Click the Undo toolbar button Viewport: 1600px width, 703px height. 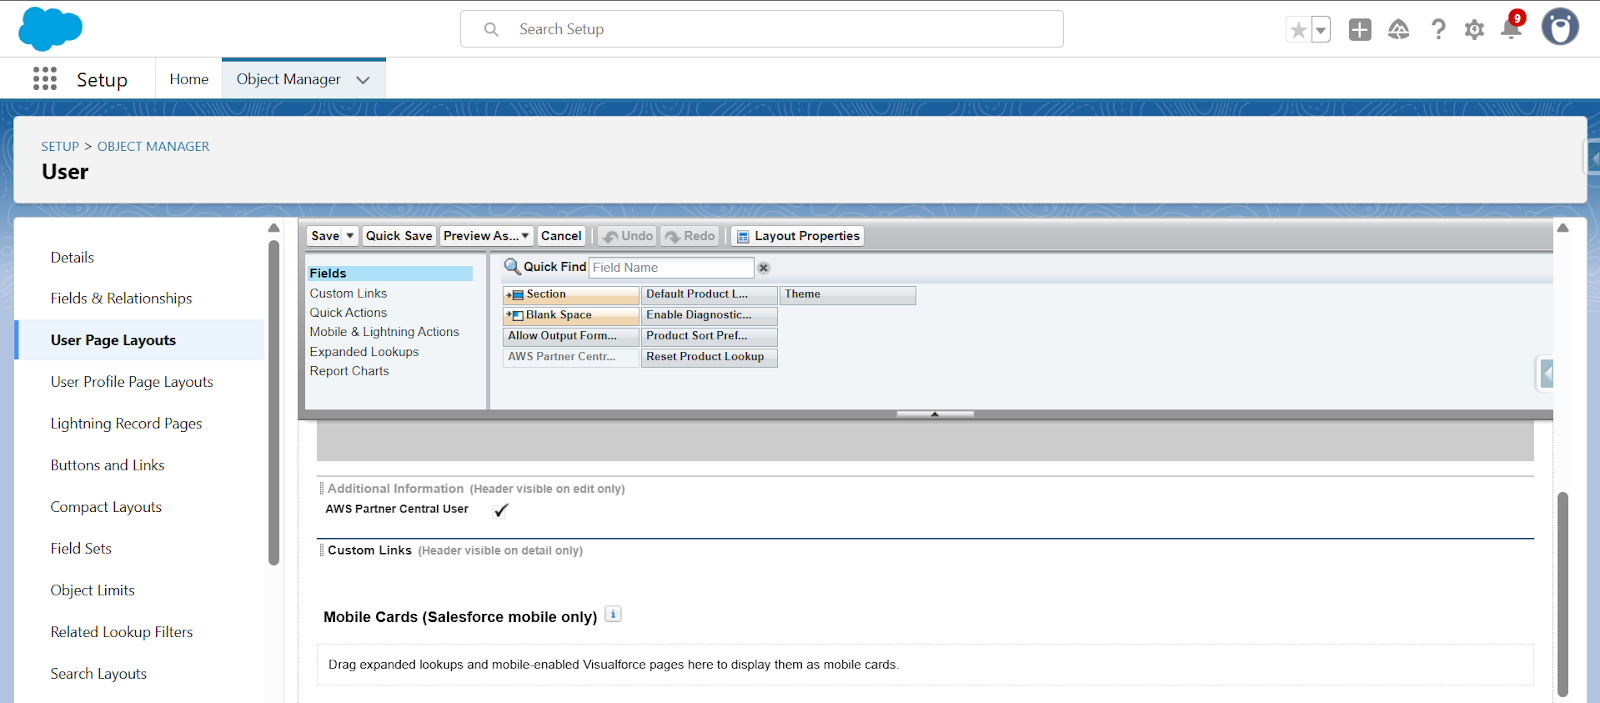627,236
